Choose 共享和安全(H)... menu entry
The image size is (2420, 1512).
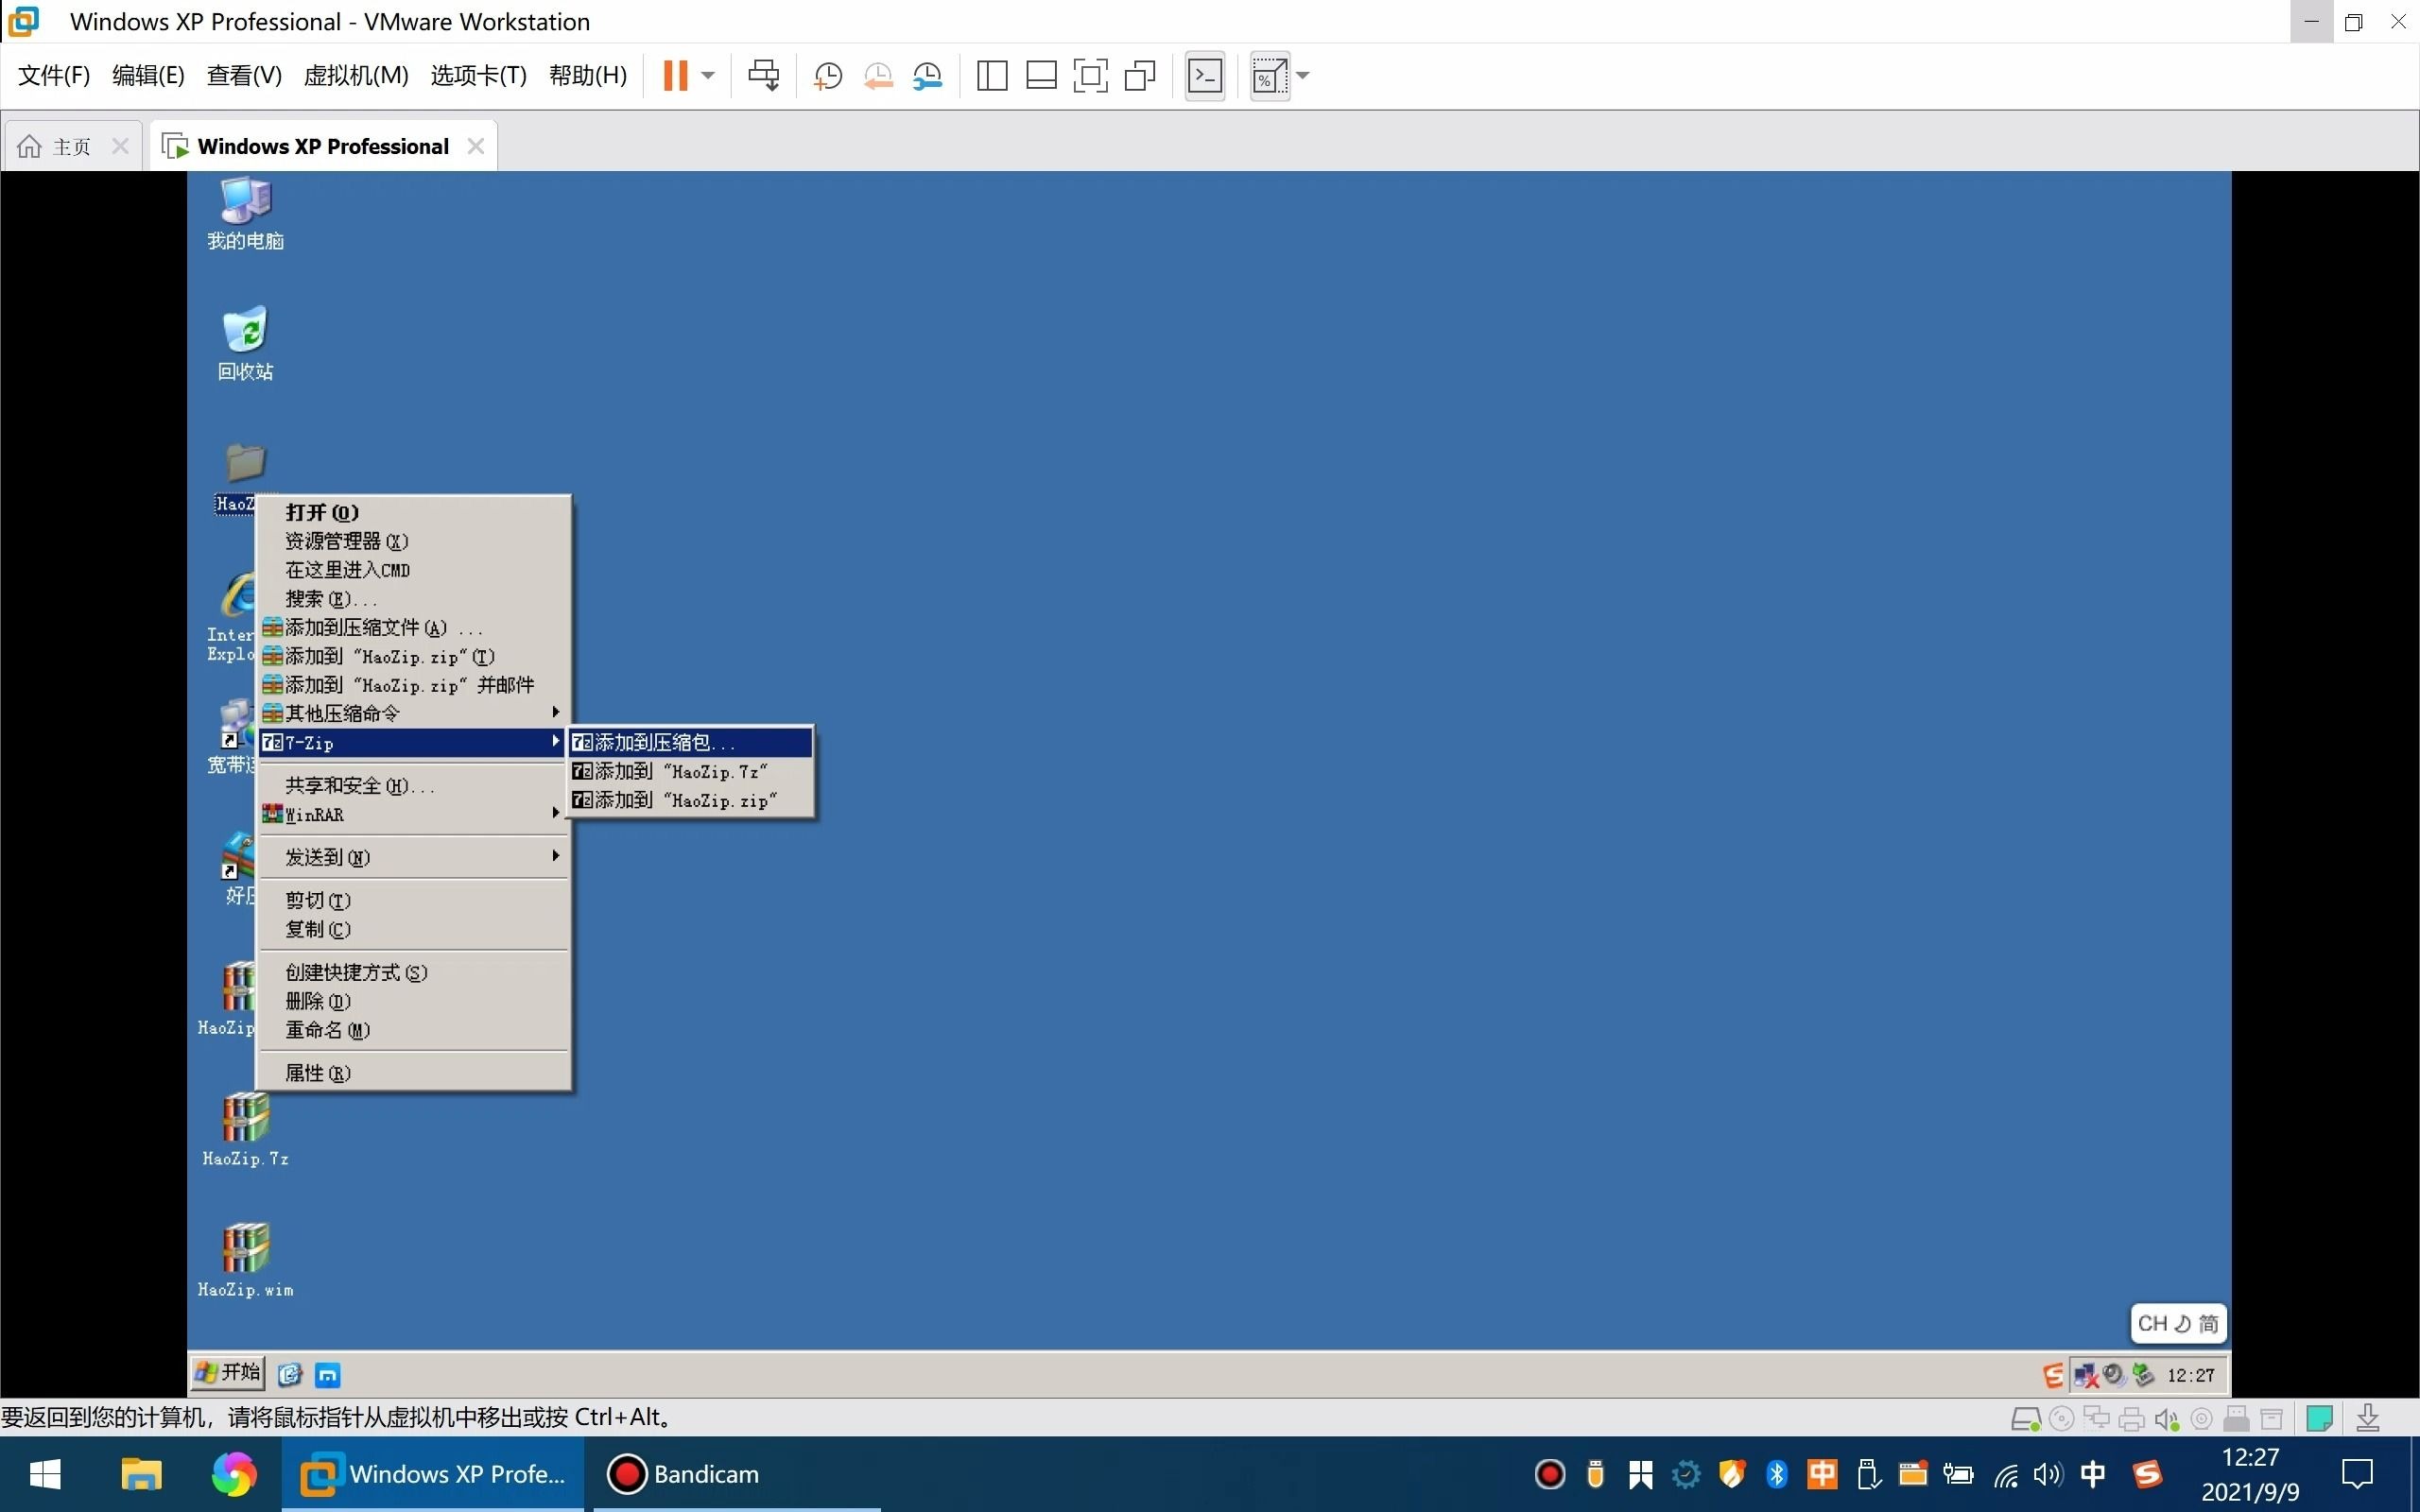point(414,786)
